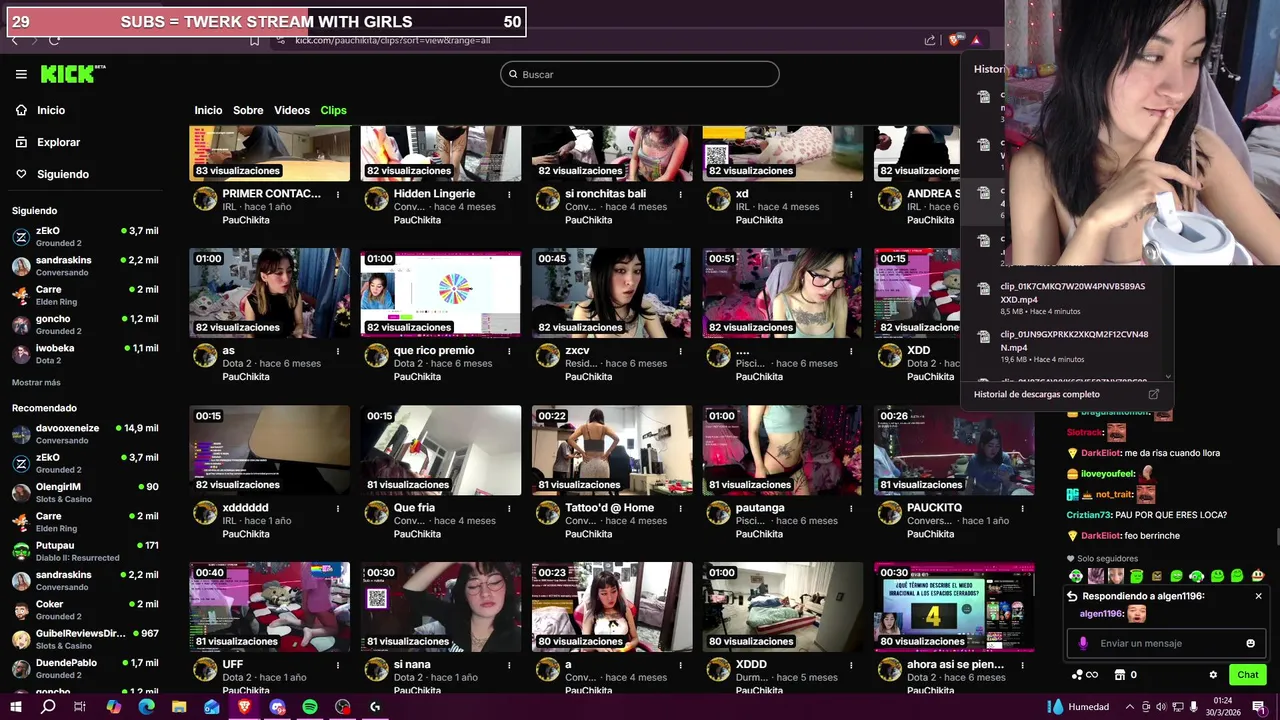Open DuendePablo in Recomendado list

(x=85, y=669)
